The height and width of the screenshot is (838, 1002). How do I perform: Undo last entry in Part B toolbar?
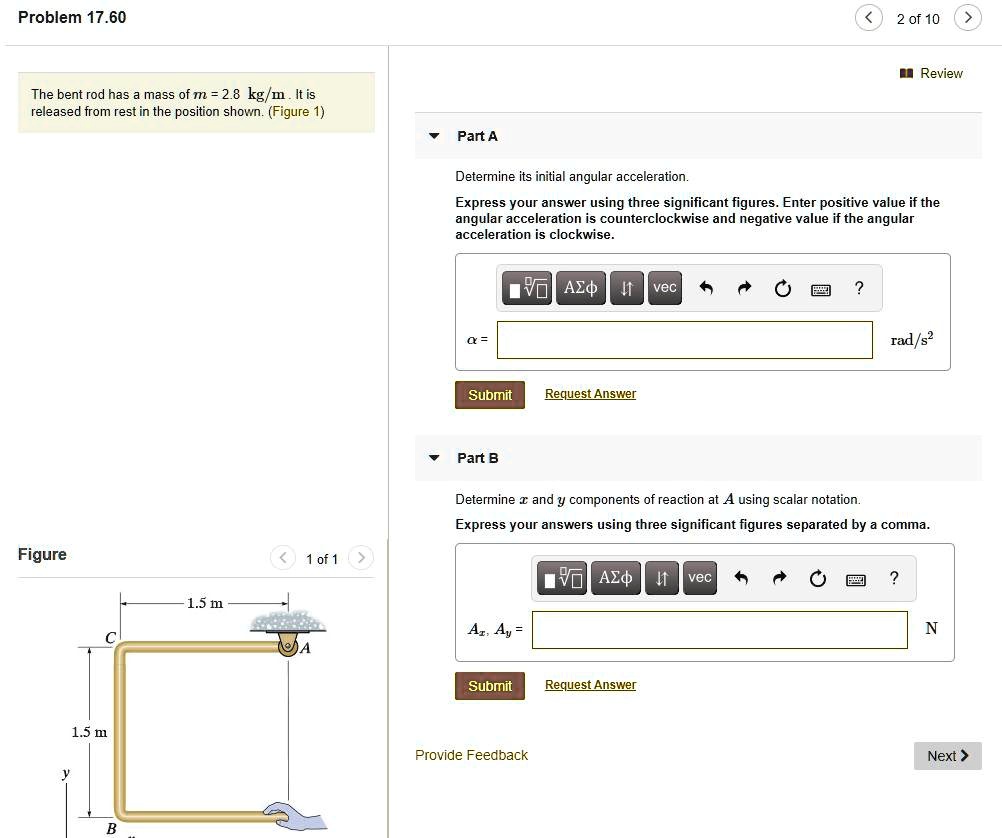tap(741, 578)
